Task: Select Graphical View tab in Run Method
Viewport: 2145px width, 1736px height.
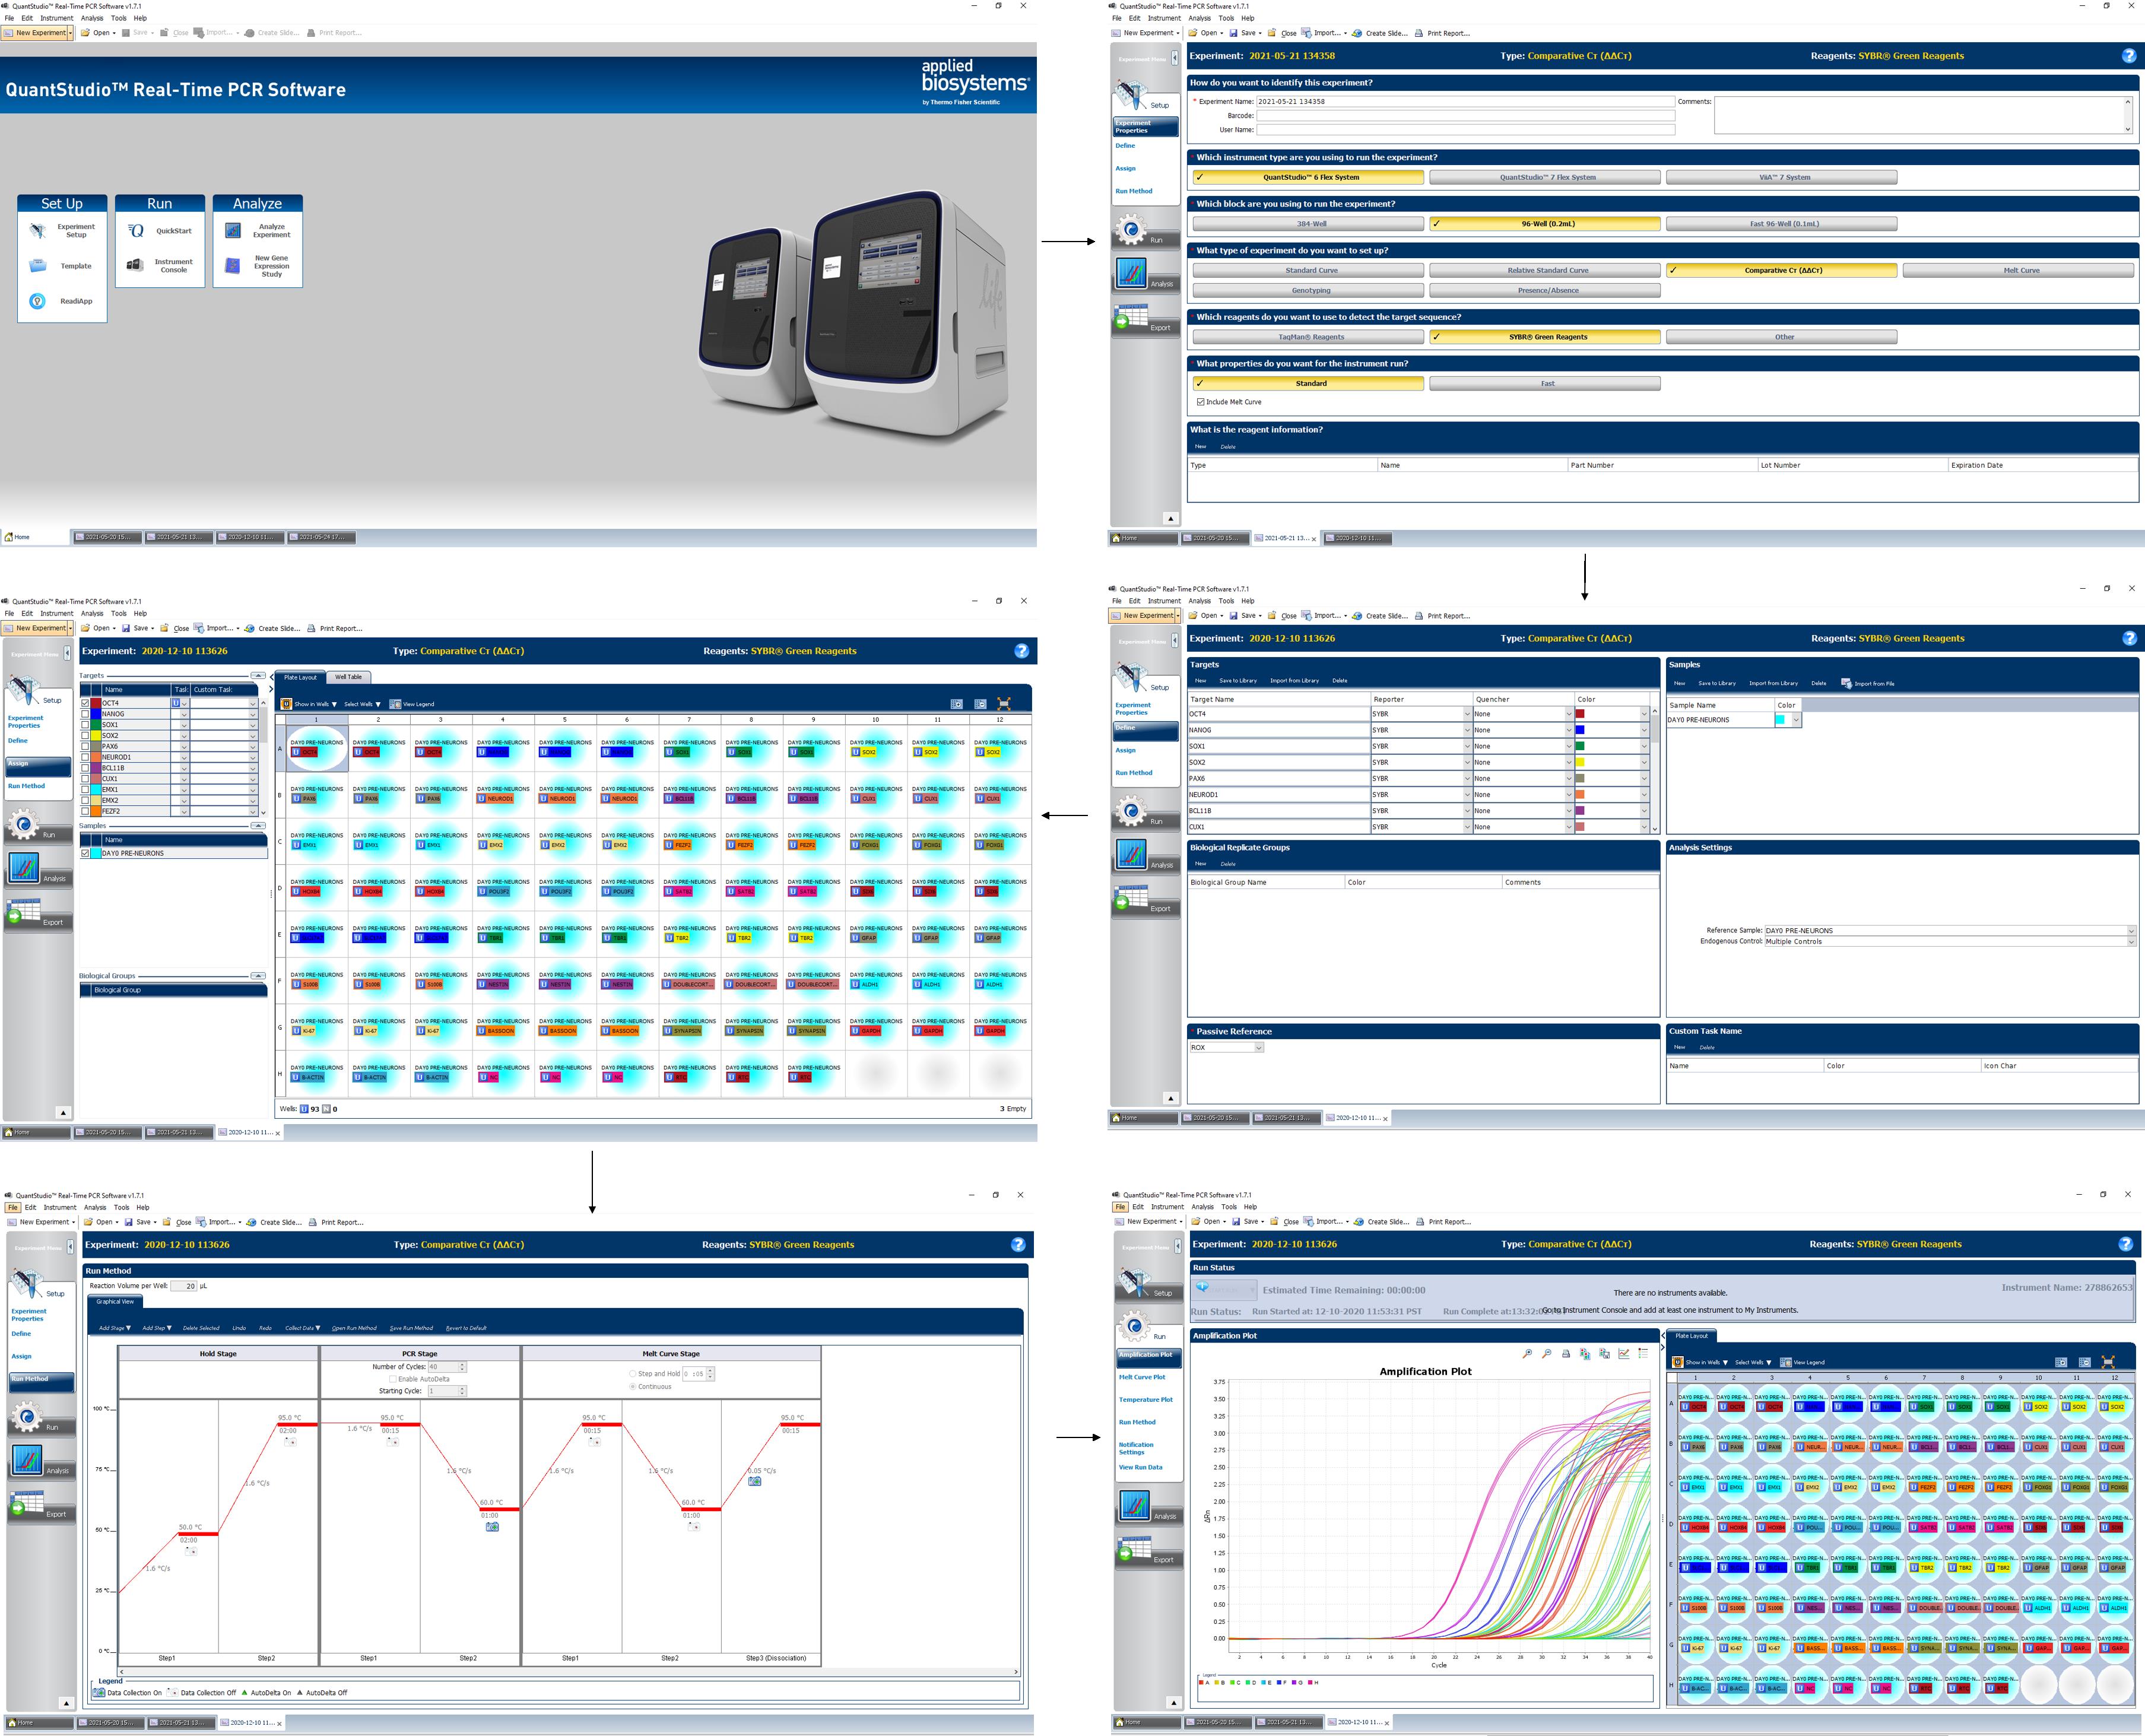Action: coord(116,1301)
